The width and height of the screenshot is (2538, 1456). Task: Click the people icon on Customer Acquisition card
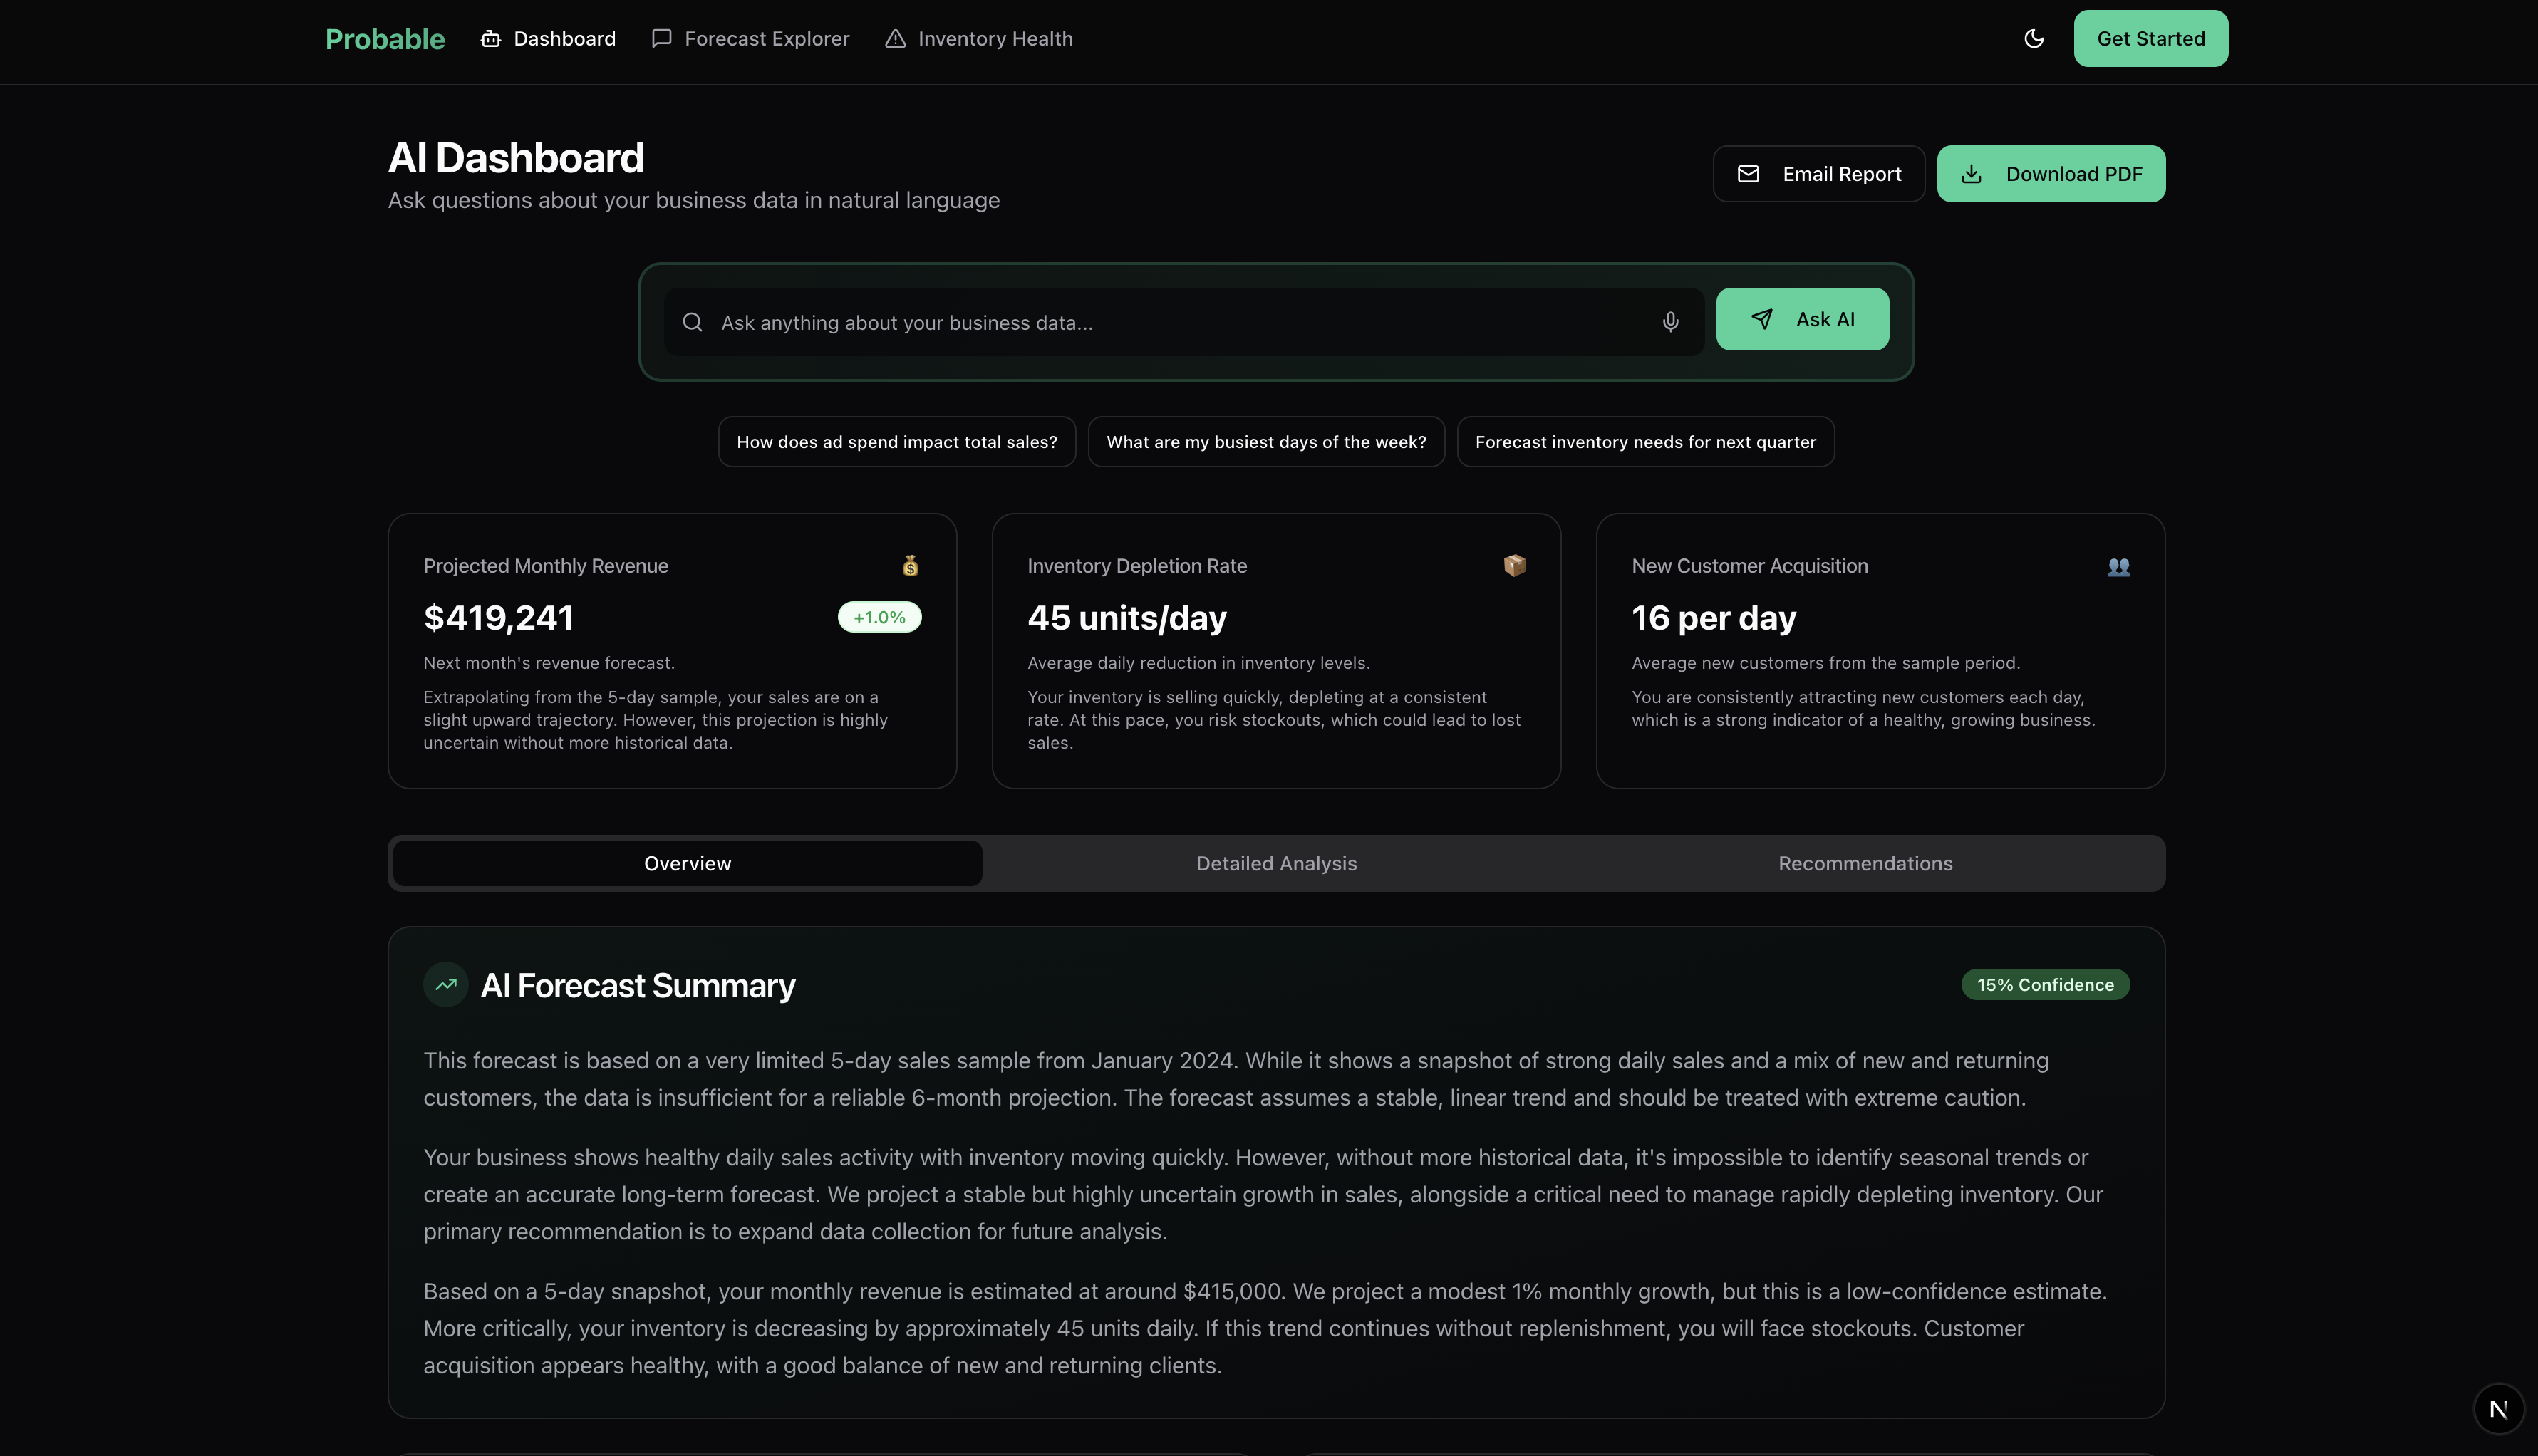pos(2118,567)
